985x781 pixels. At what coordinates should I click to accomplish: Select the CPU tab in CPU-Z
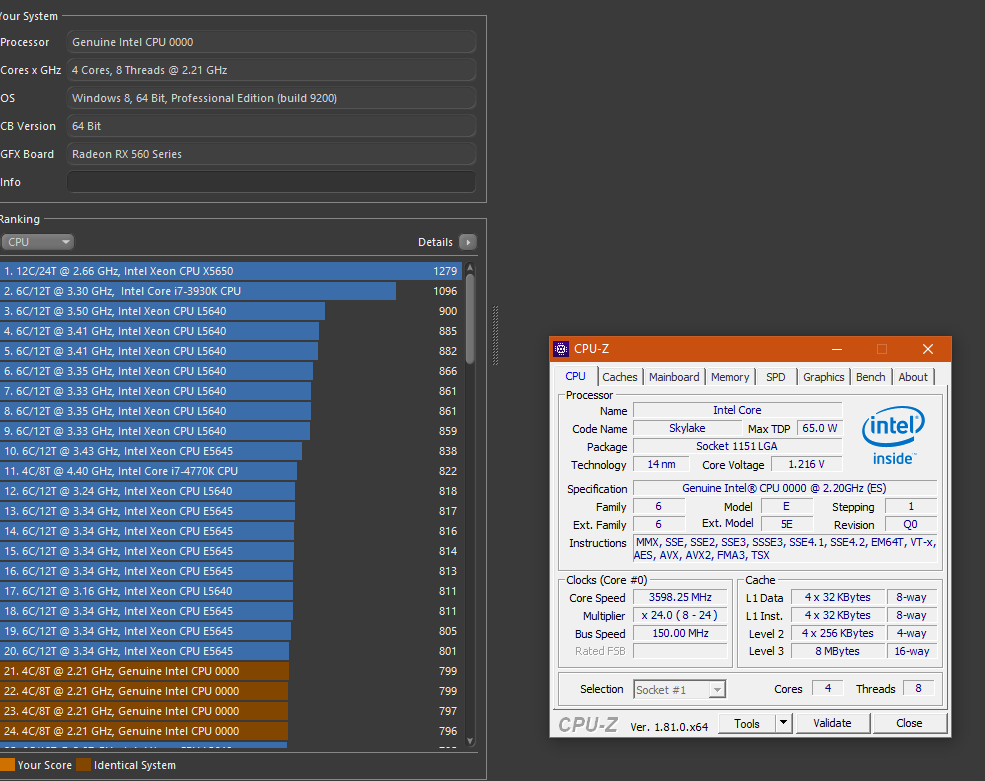575,376
